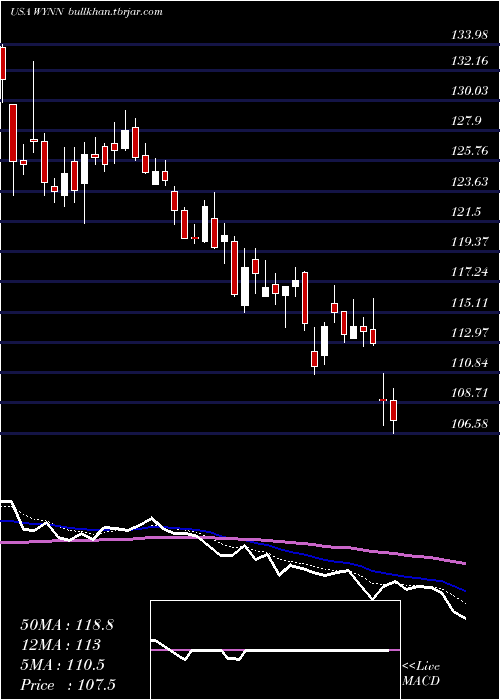Click the first red candlestick near 133.98
Screen dimensions: 500x700
click(x=3, y=63)
